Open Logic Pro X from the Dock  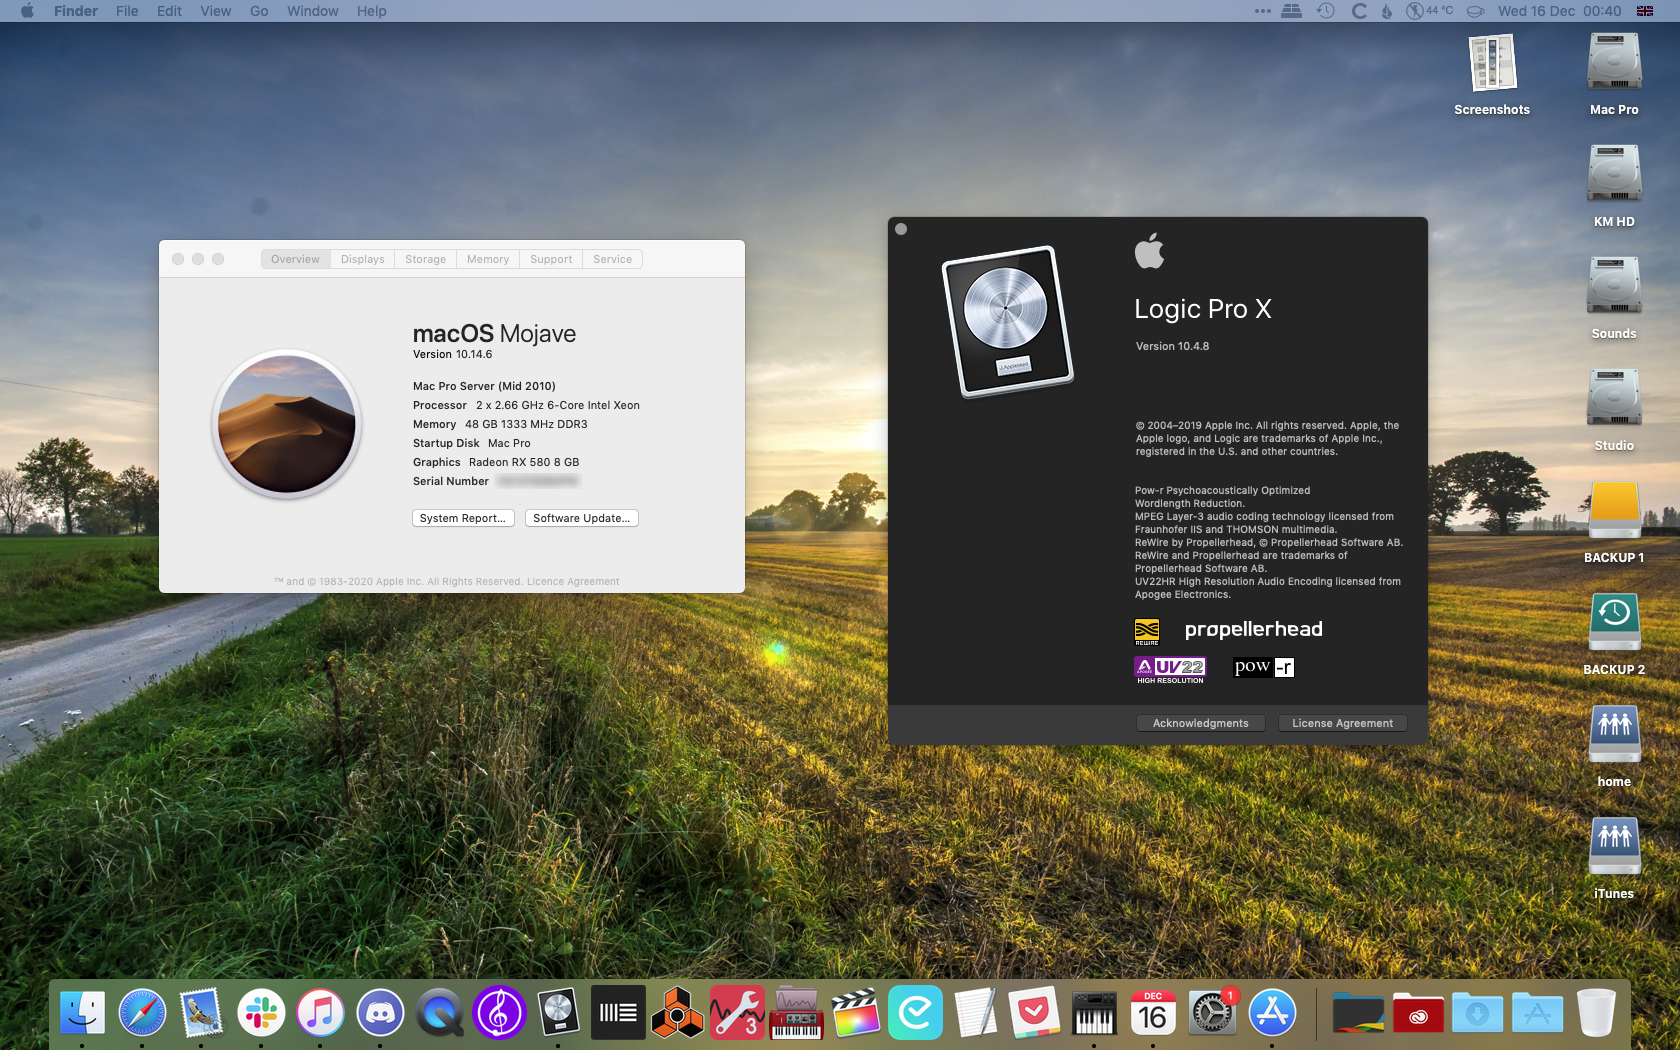[x=558, y=1013]
